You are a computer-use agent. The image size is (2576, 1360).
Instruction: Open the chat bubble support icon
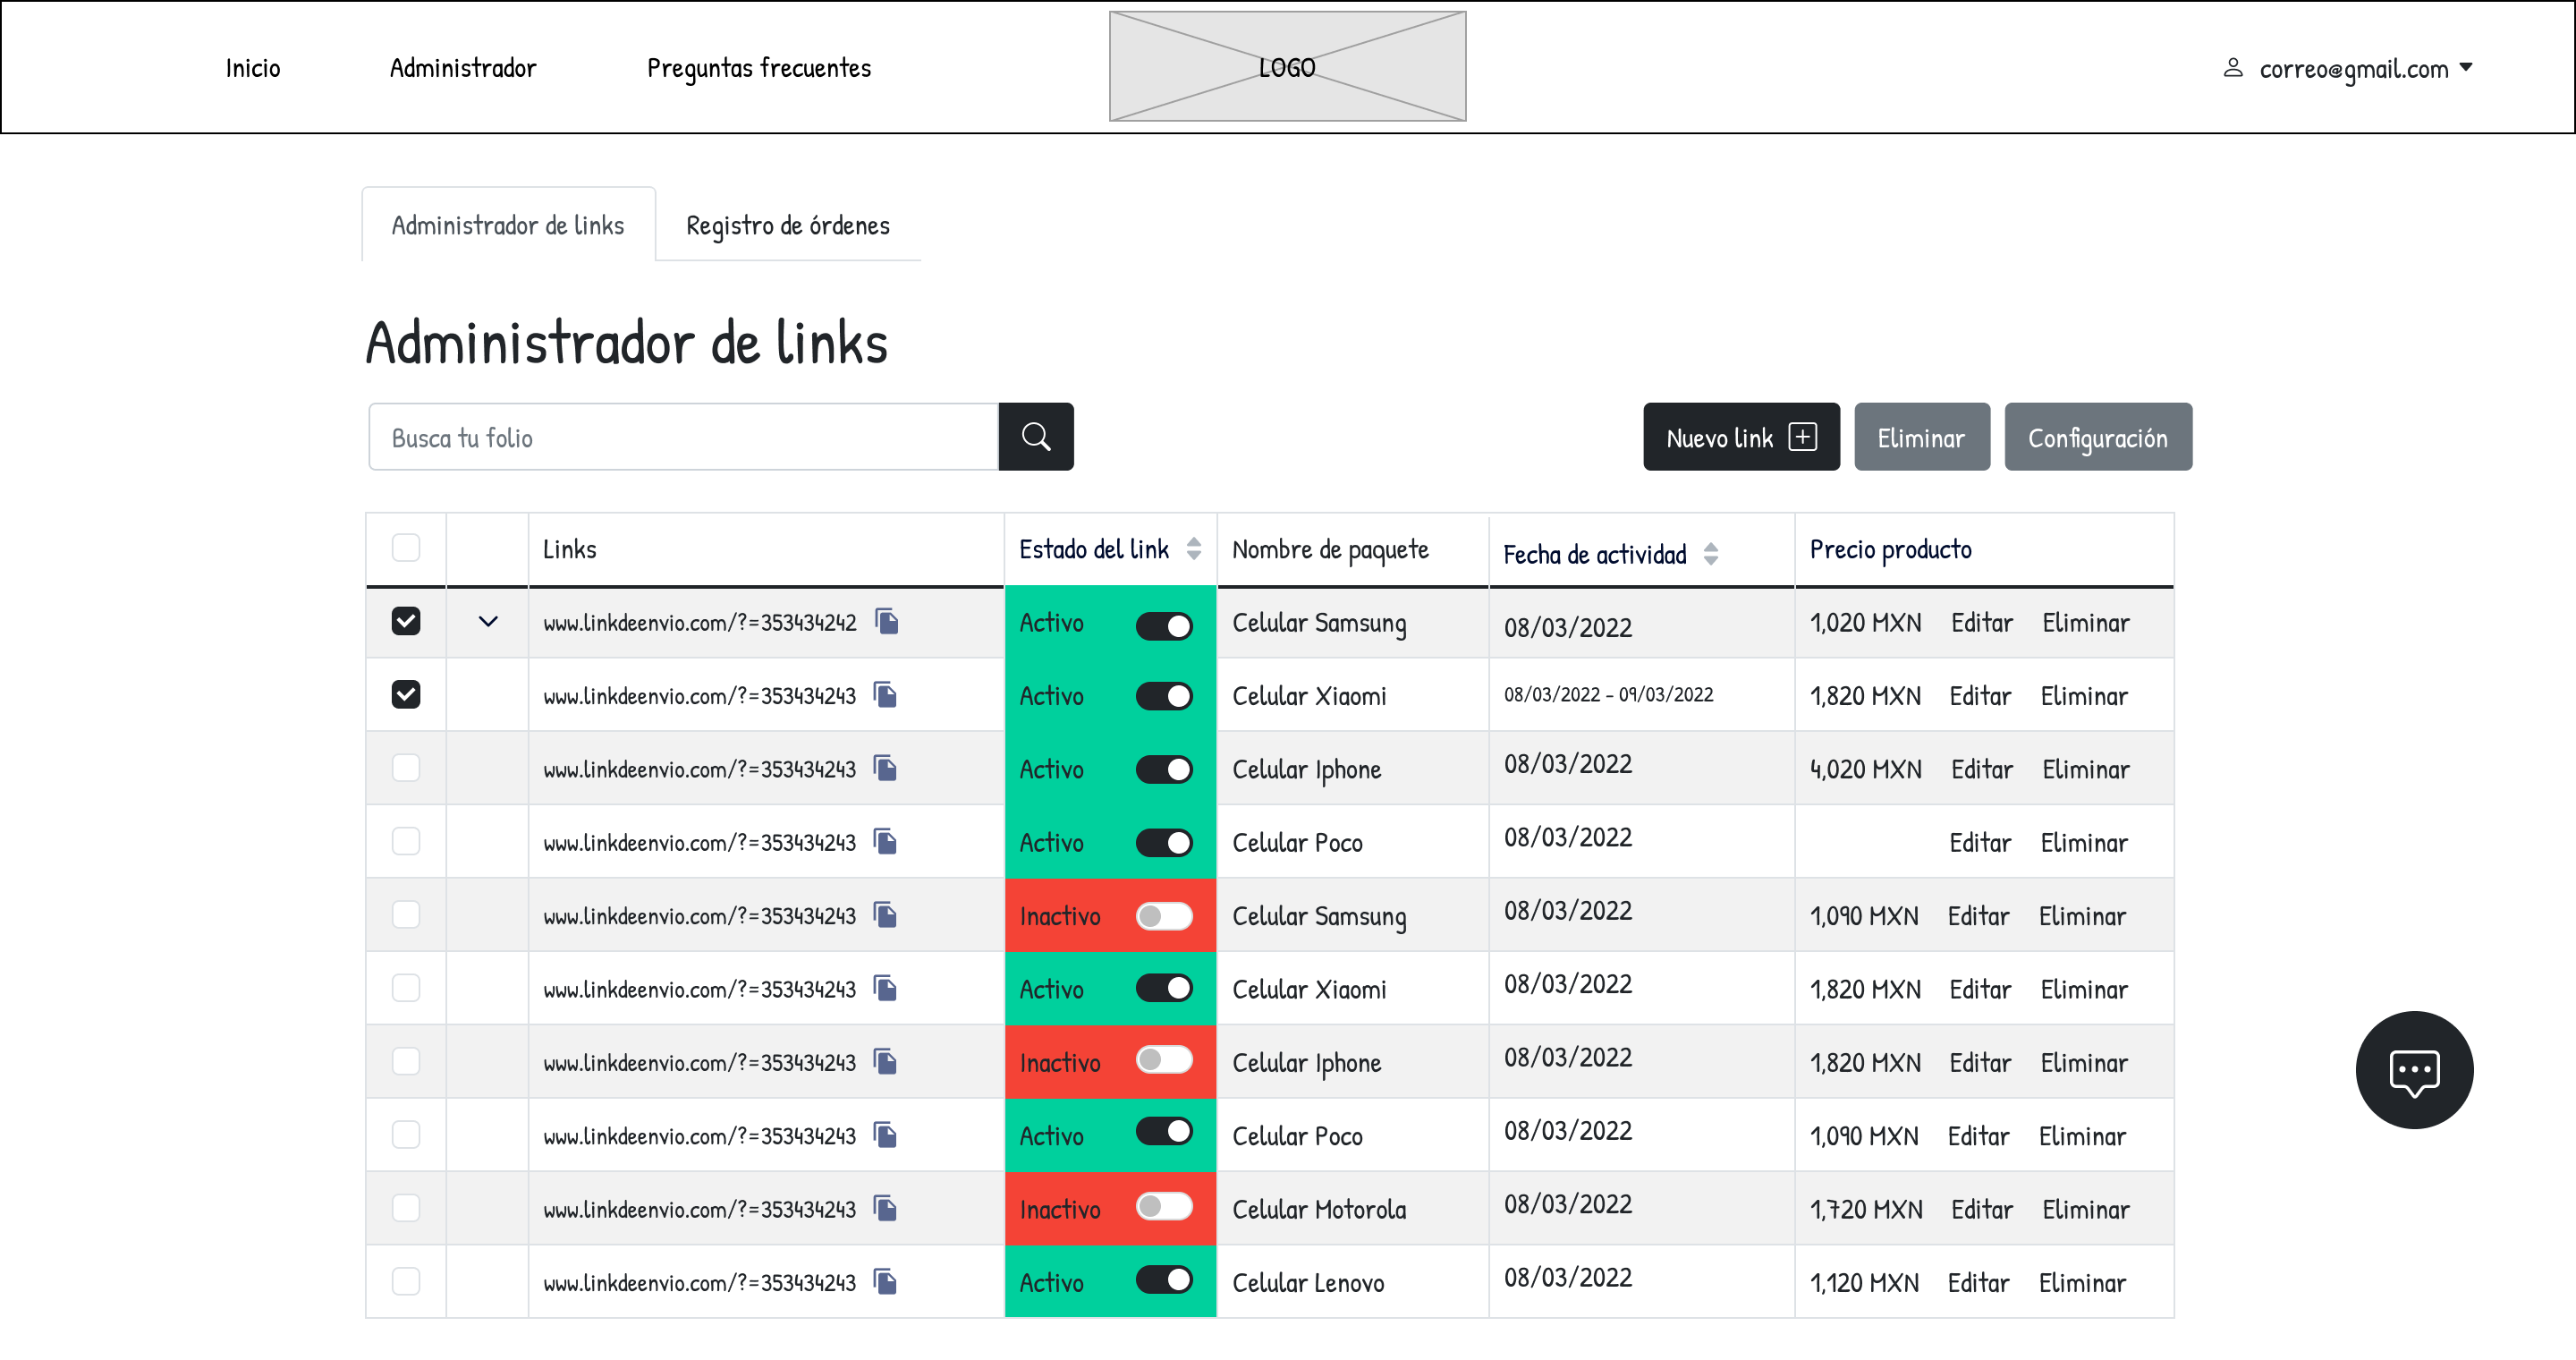[2413, 1070]
